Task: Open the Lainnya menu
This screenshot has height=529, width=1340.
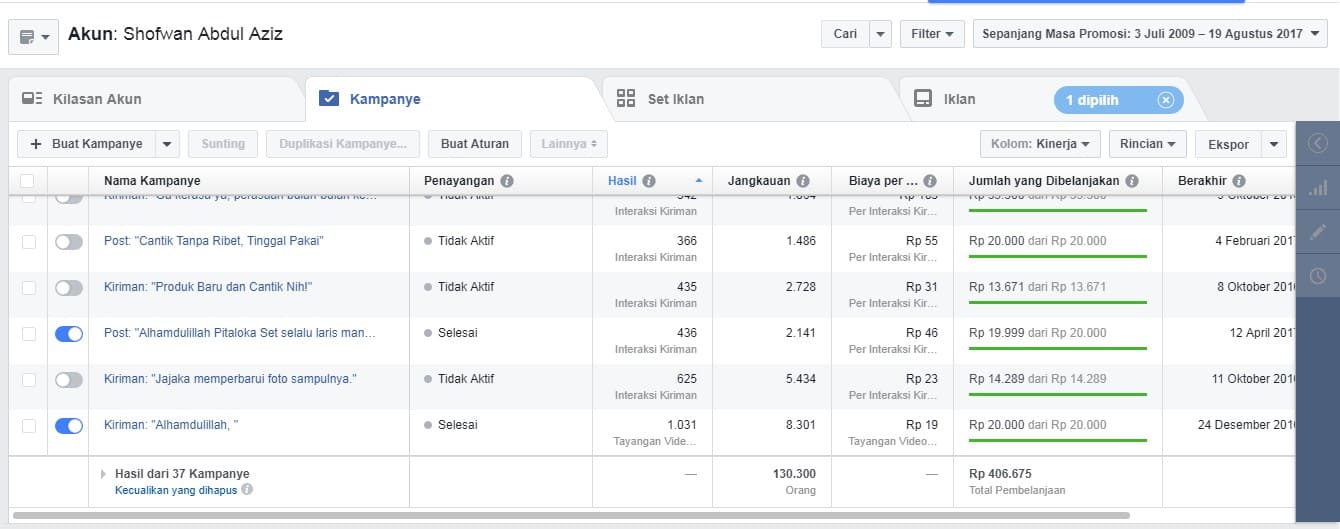Action: point(569,144)
